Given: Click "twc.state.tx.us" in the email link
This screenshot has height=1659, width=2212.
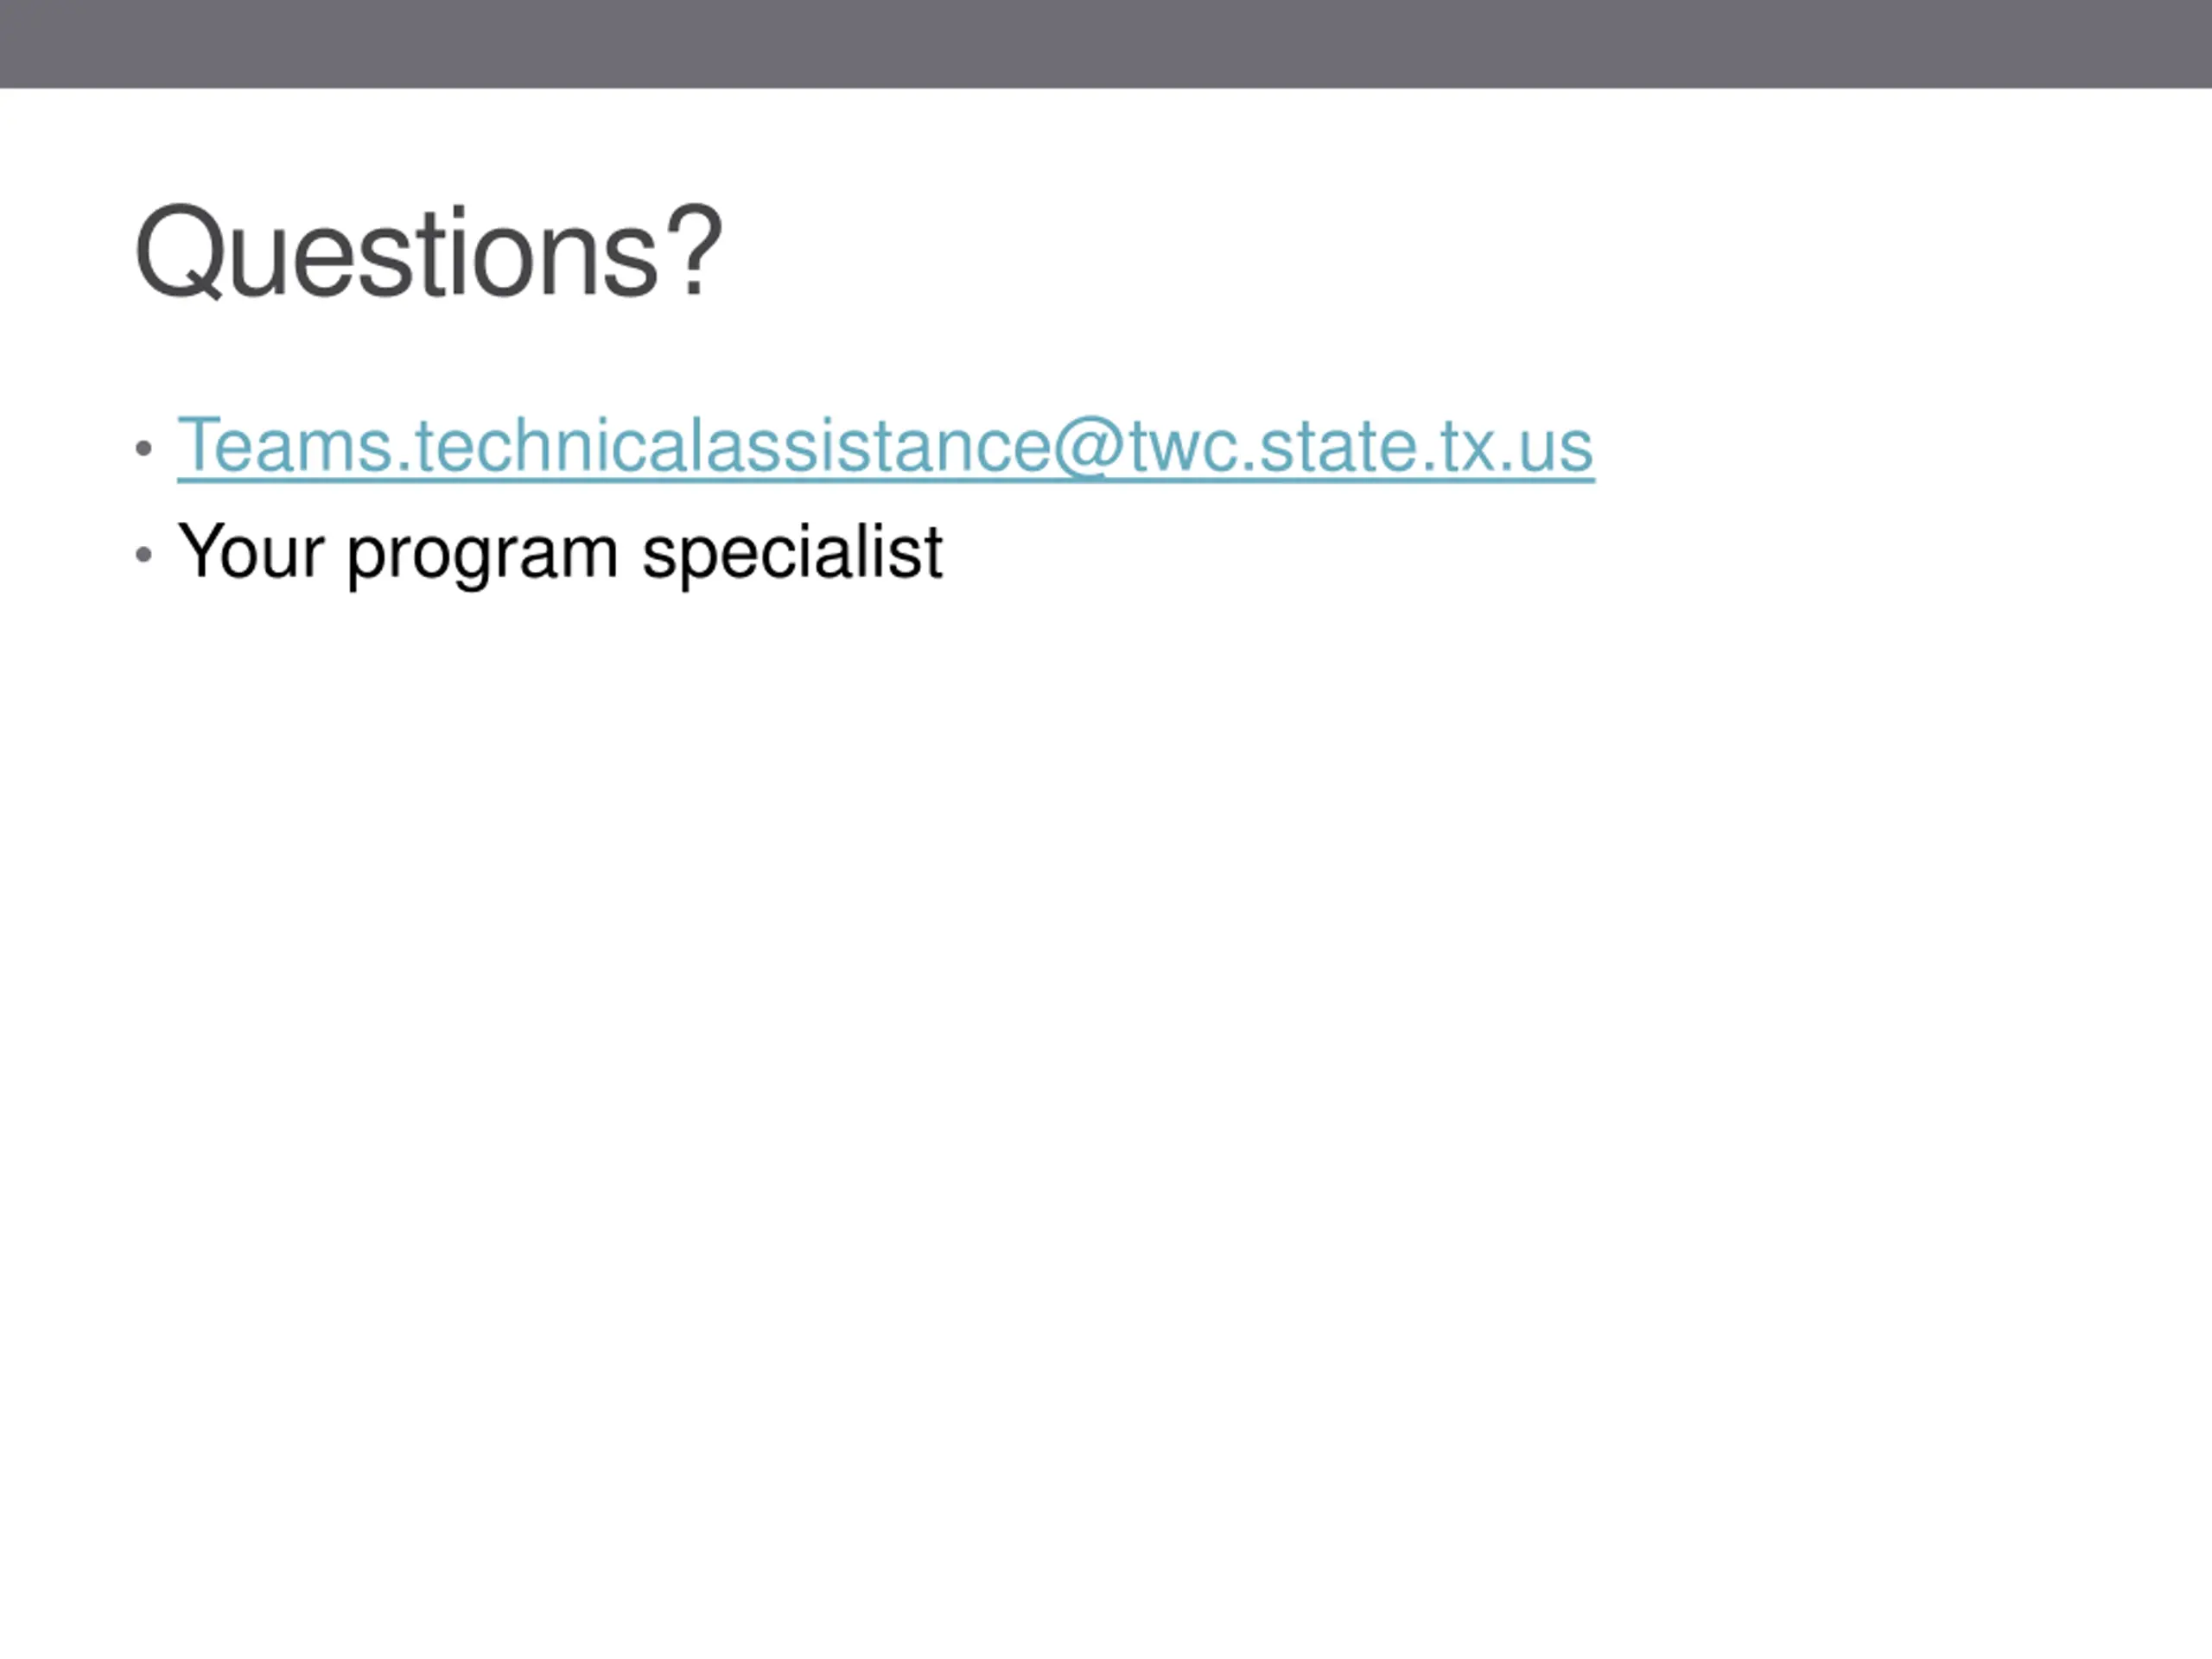Looking at the screenshot, I should click(1361, 446).
